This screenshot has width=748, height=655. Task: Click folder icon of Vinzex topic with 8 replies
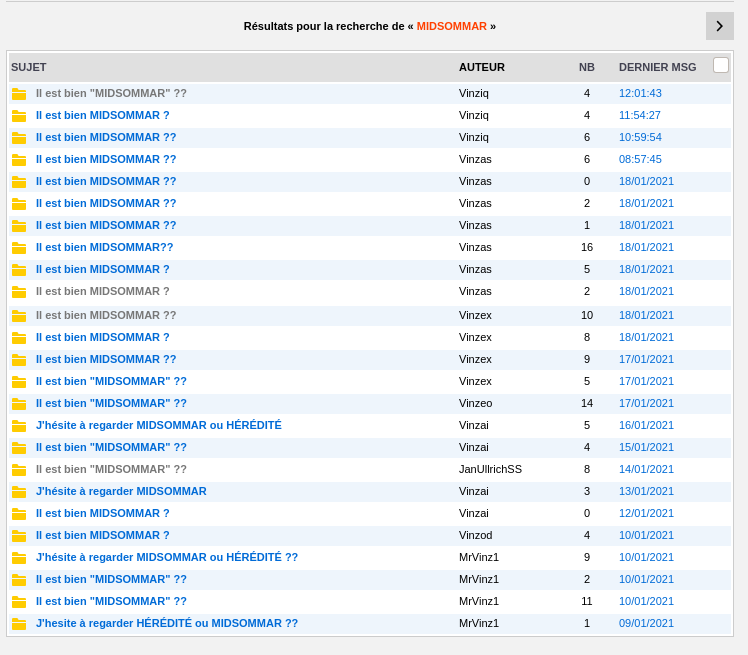(x=19, y=338)
